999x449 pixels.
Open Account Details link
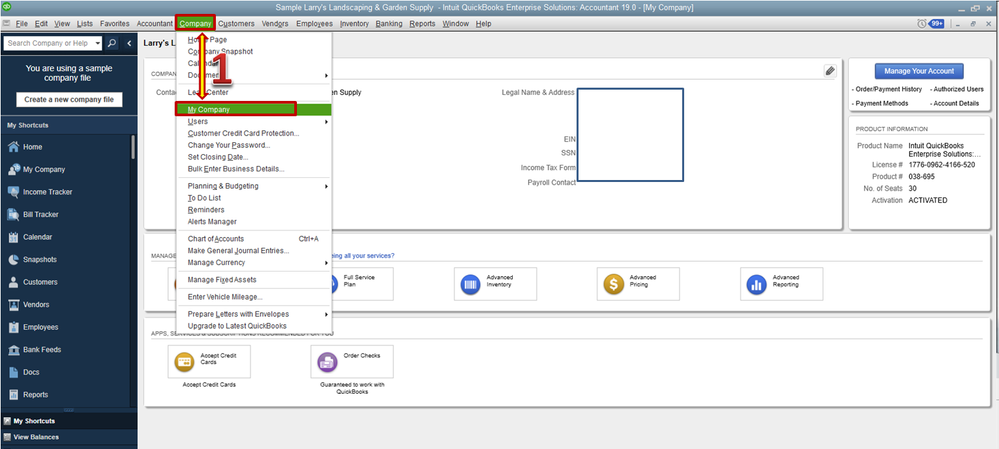[956, 103]
